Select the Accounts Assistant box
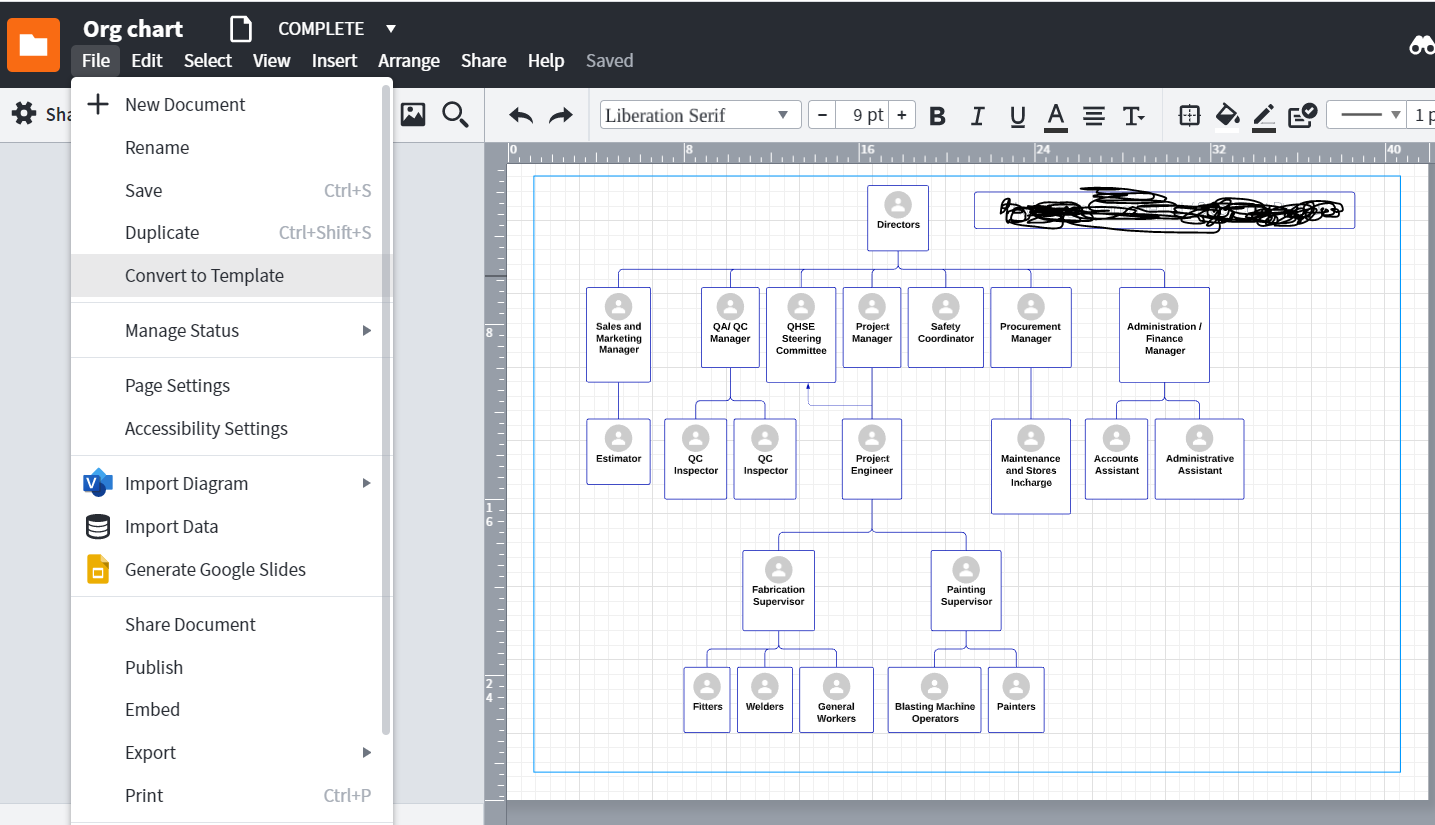 [x=1116, y=459]
